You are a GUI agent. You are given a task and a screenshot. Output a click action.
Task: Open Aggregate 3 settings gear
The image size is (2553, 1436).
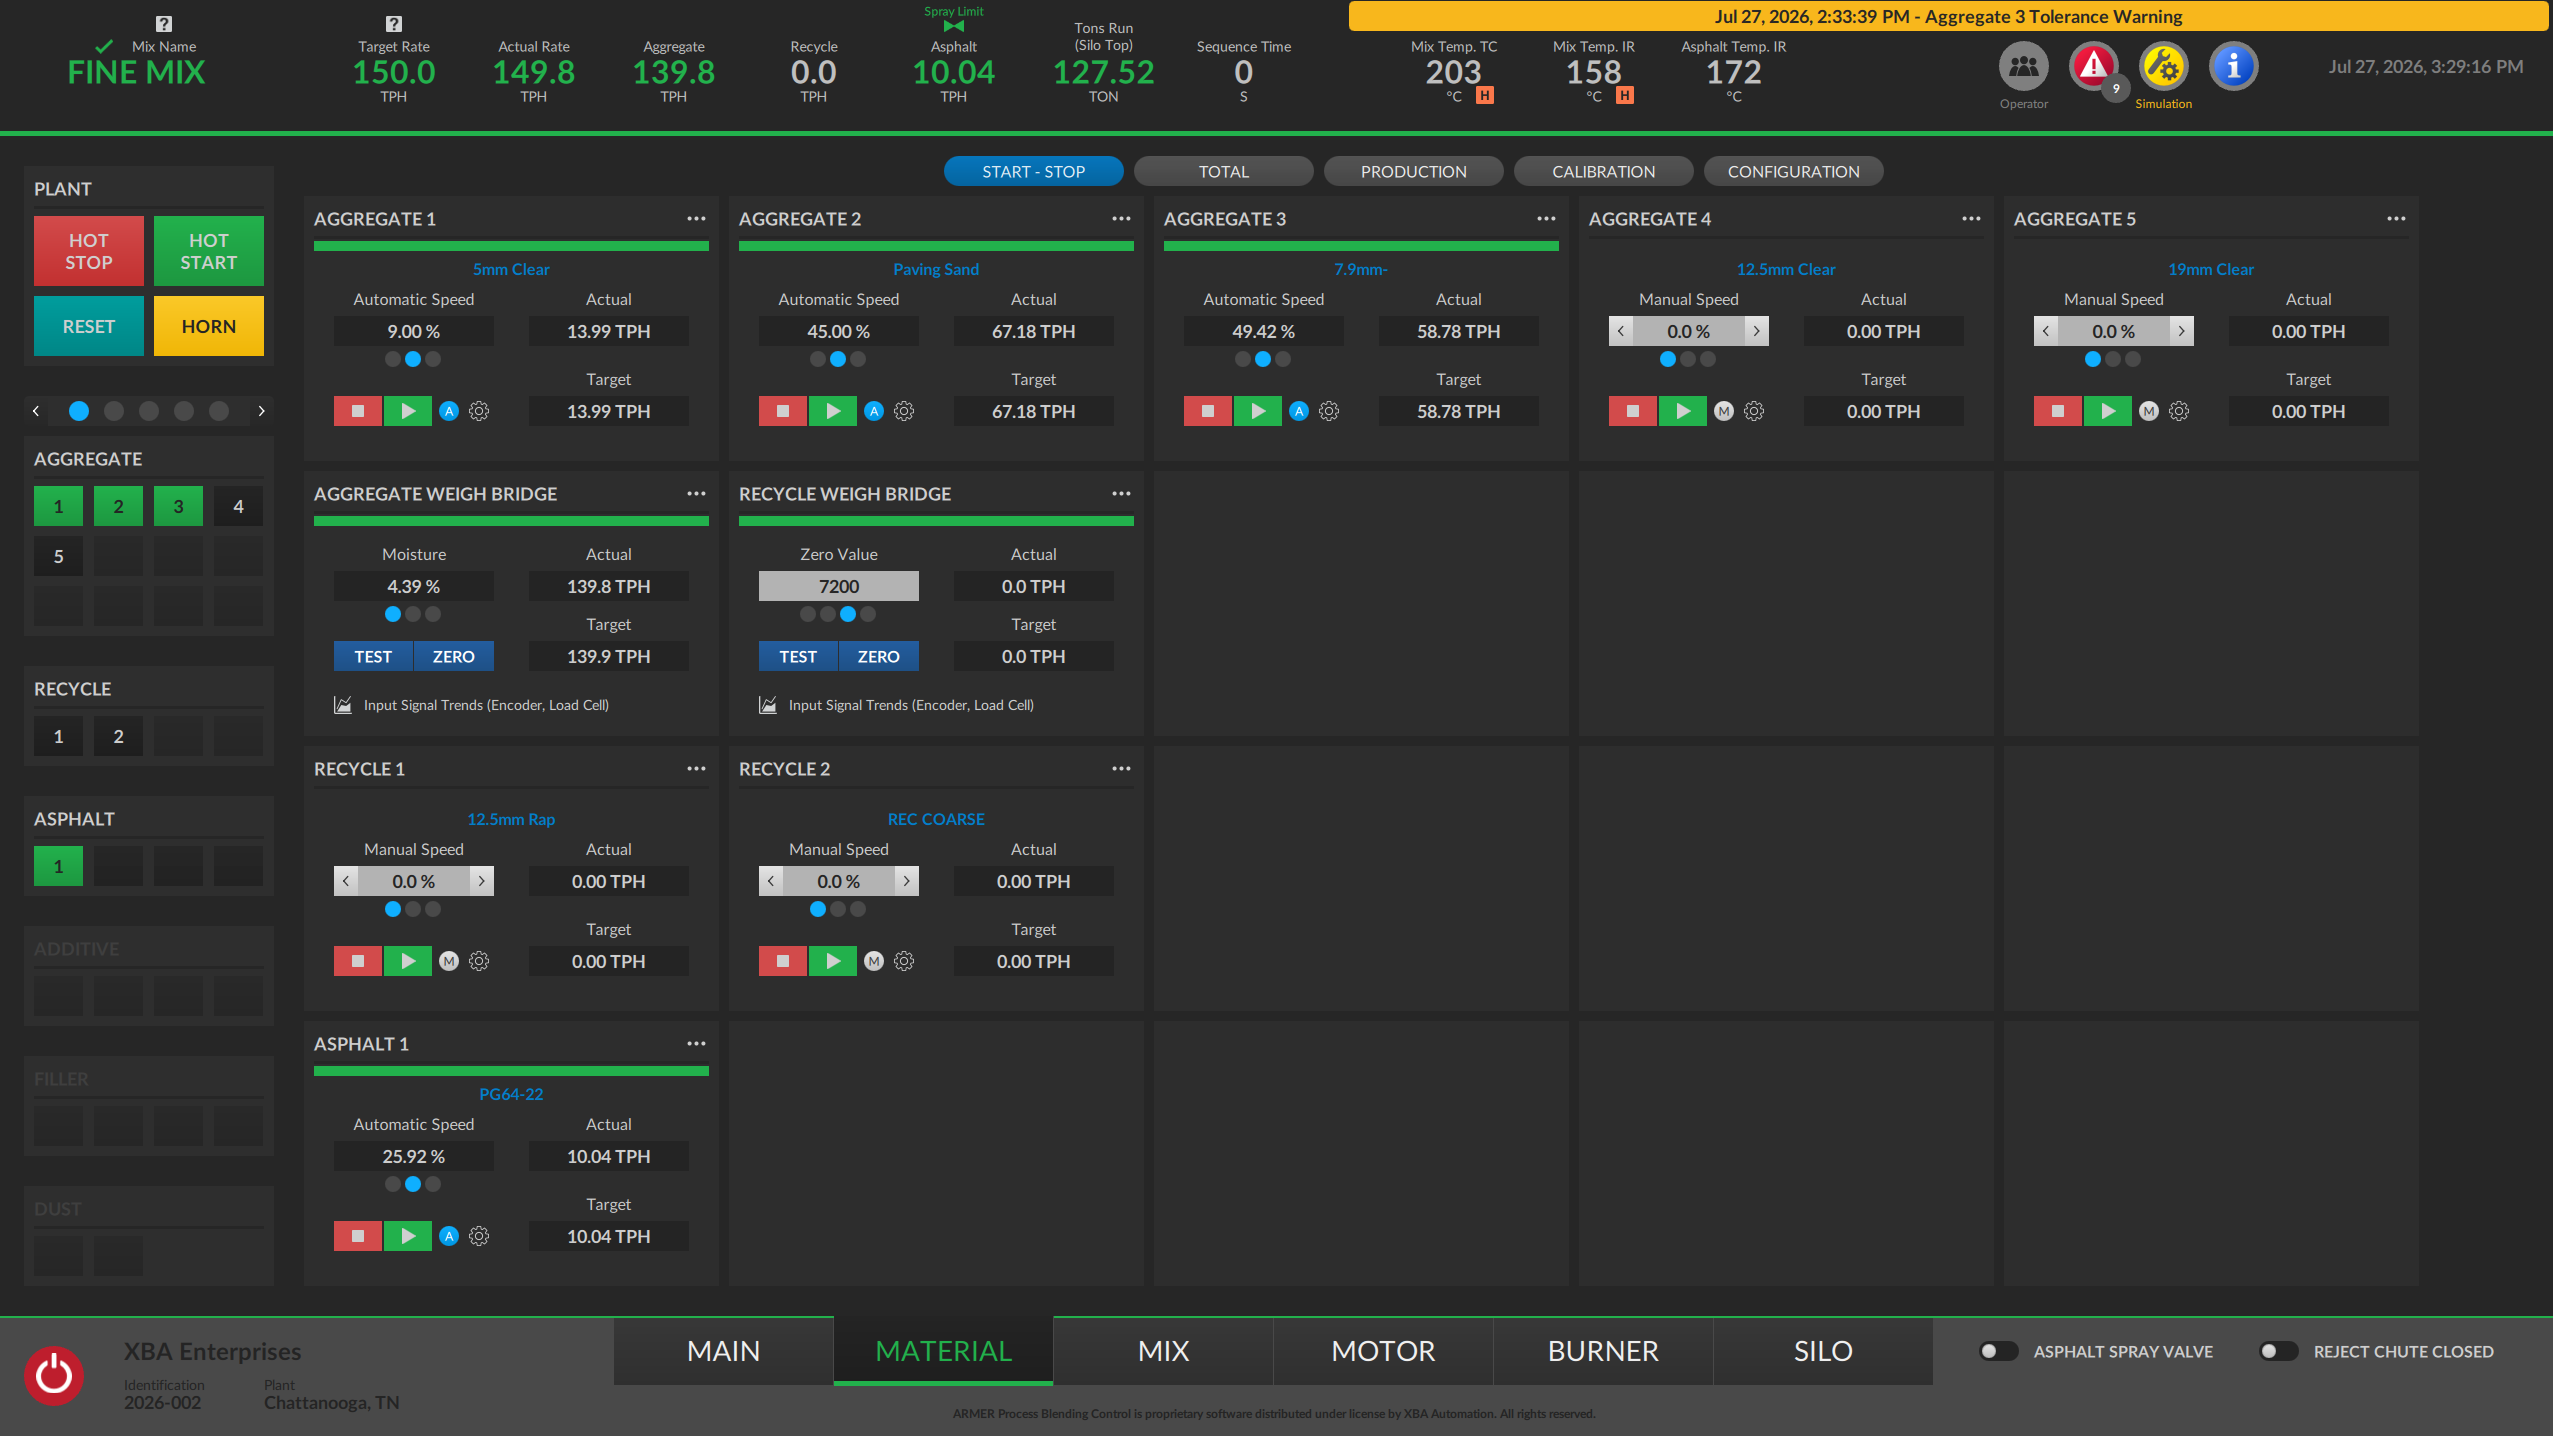point(1329,411)
